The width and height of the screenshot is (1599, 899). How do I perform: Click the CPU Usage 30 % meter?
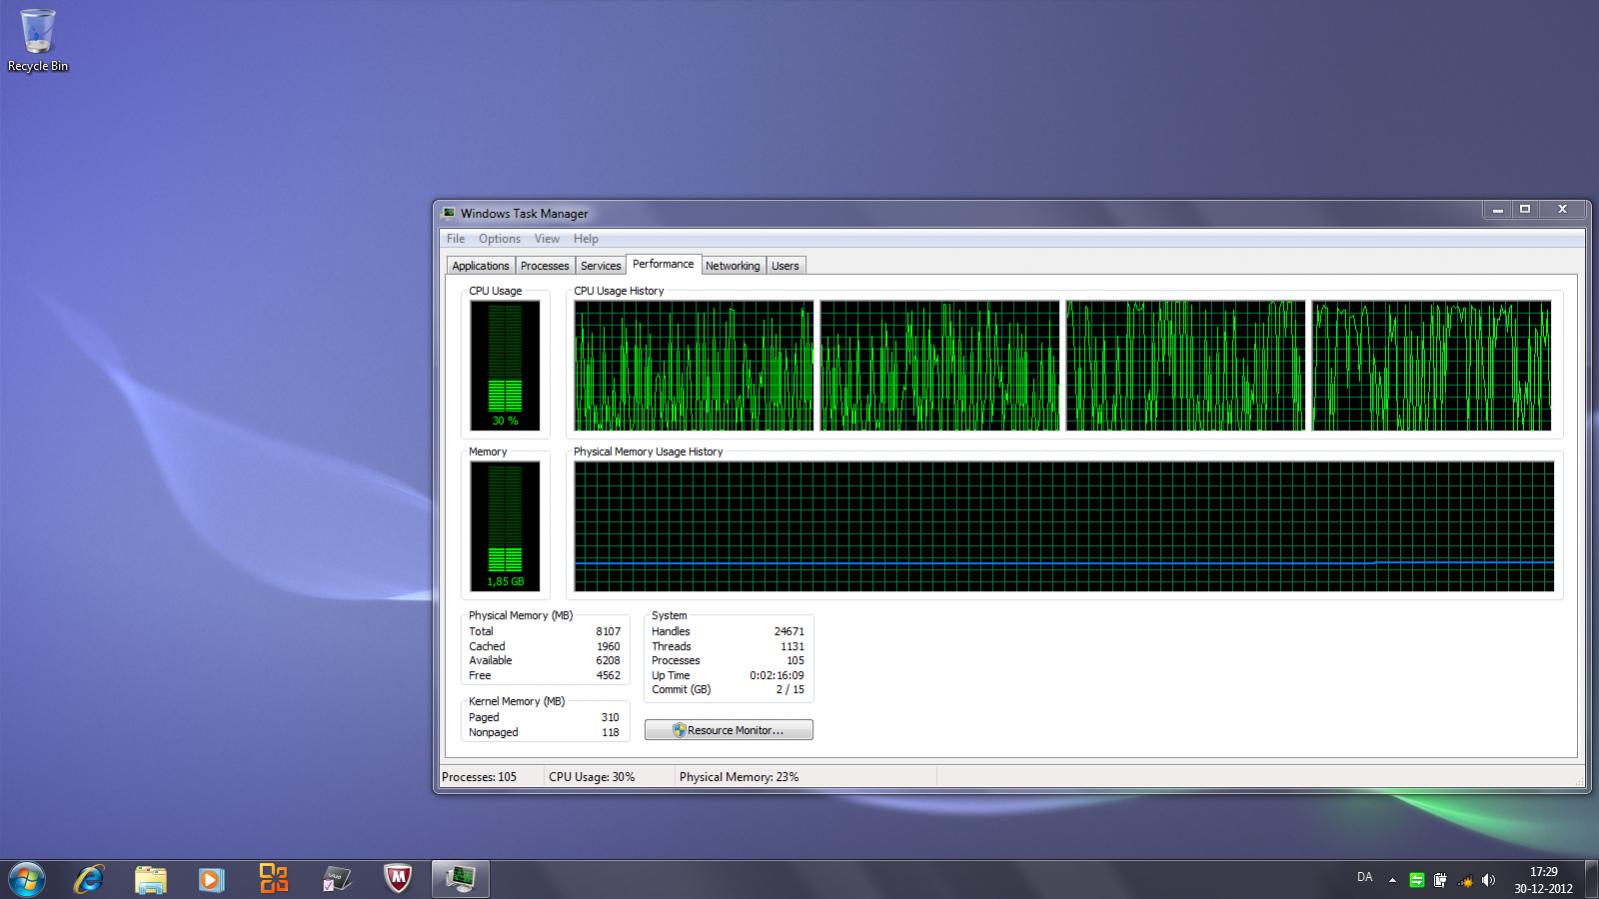click(x=505, y=366)
